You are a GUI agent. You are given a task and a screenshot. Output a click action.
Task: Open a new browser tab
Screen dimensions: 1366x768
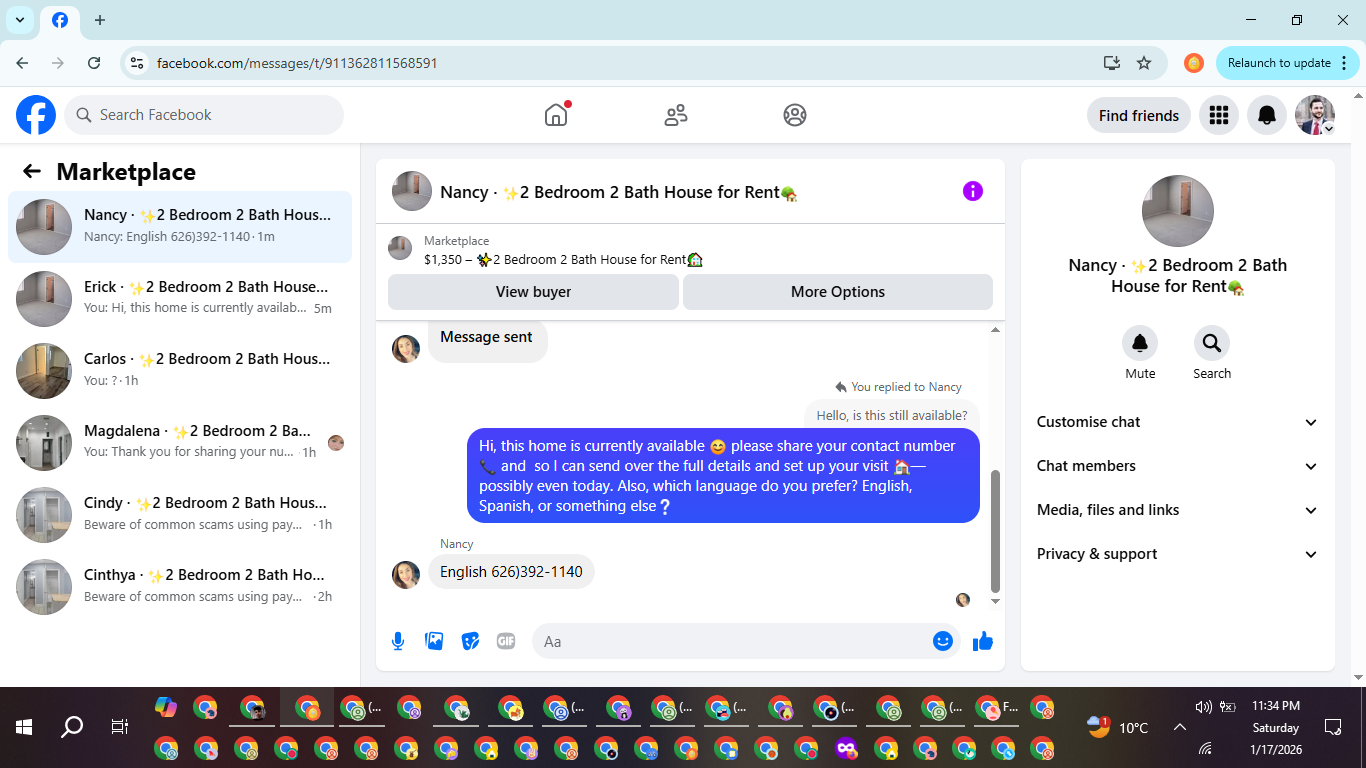tap(100, 20)
